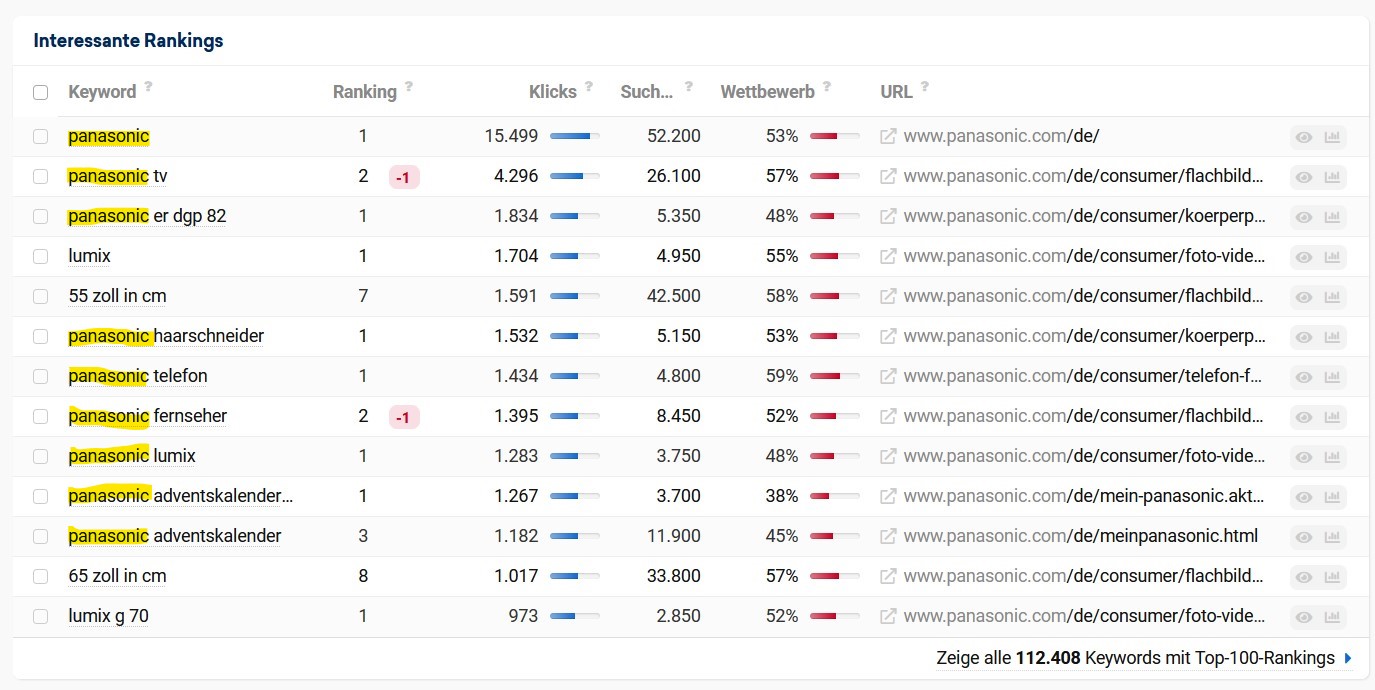This screenshot has height=690, width=1375.
Task: Open the keyword link panasonic tv
Action: [118, 176]
